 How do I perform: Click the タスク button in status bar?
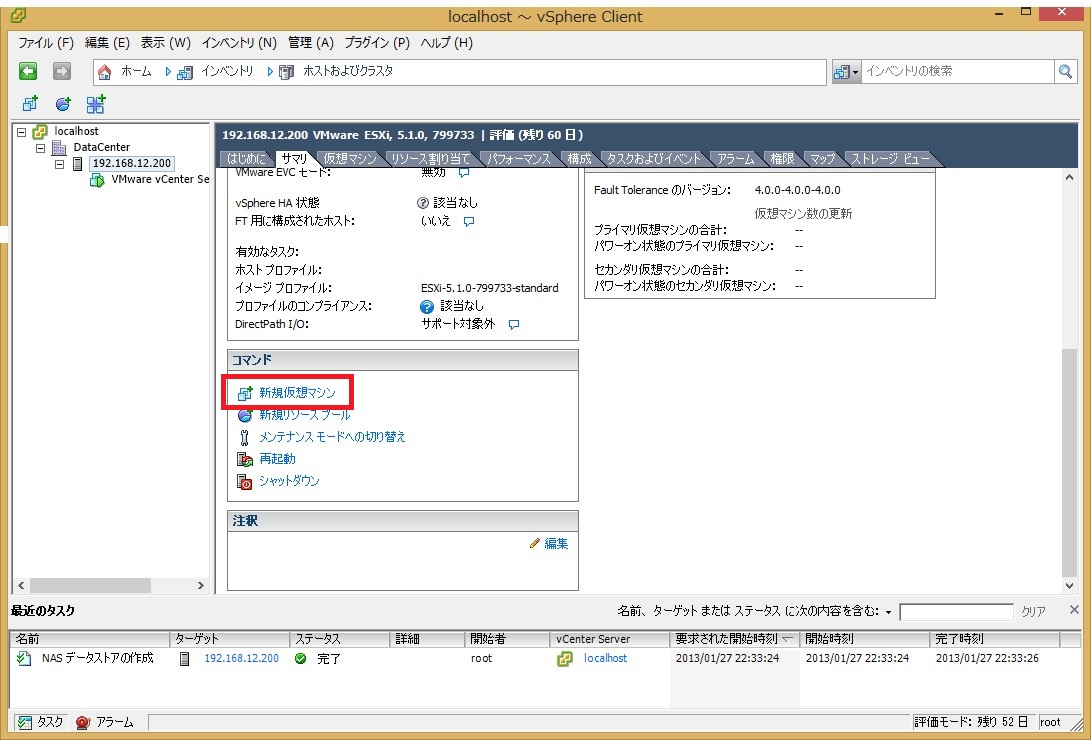[40, 723]
